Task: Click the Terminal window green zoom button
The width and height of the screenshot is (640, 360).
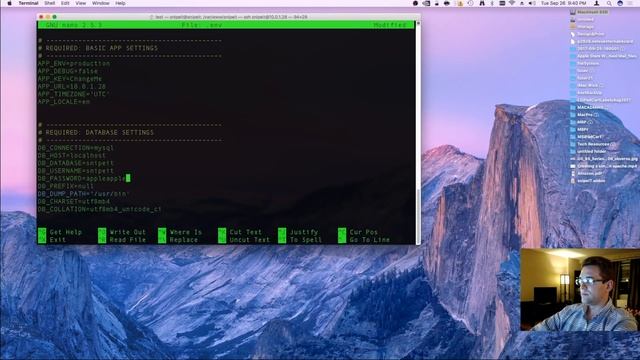Action: (54, 17)
